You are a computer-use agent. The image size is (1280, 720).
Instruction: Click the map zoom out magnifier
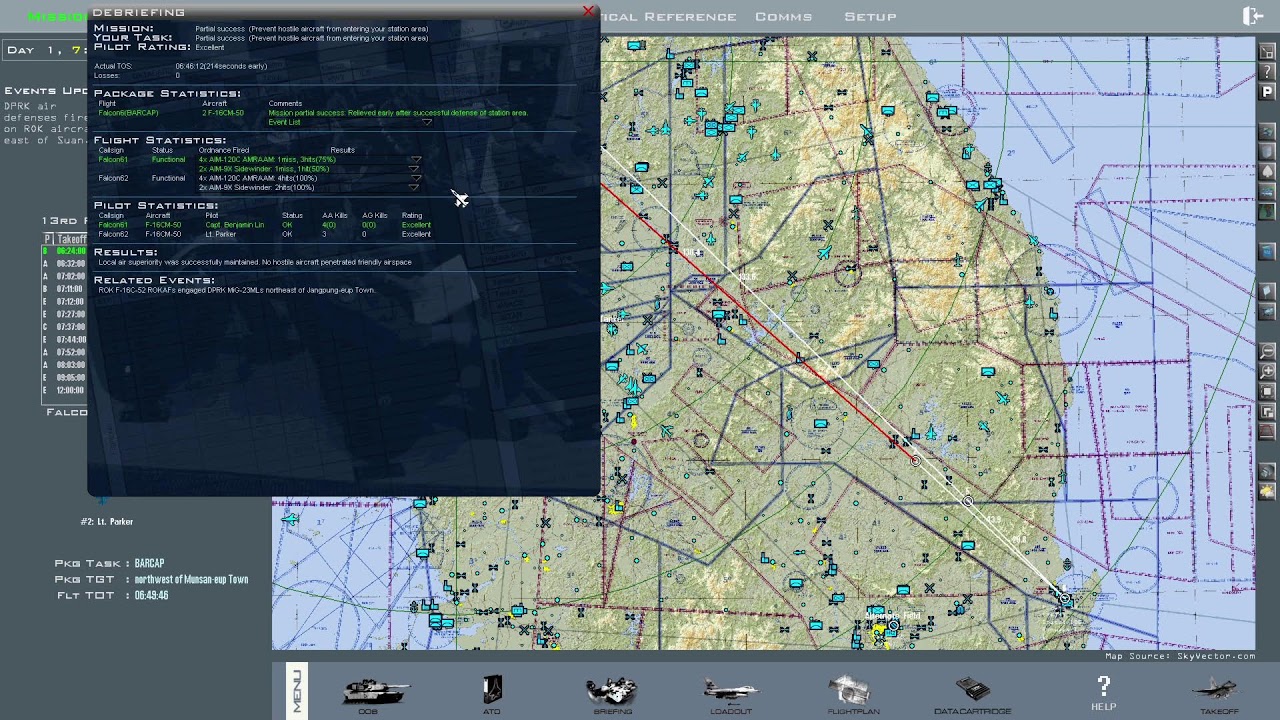click(x=1267, y=351)
